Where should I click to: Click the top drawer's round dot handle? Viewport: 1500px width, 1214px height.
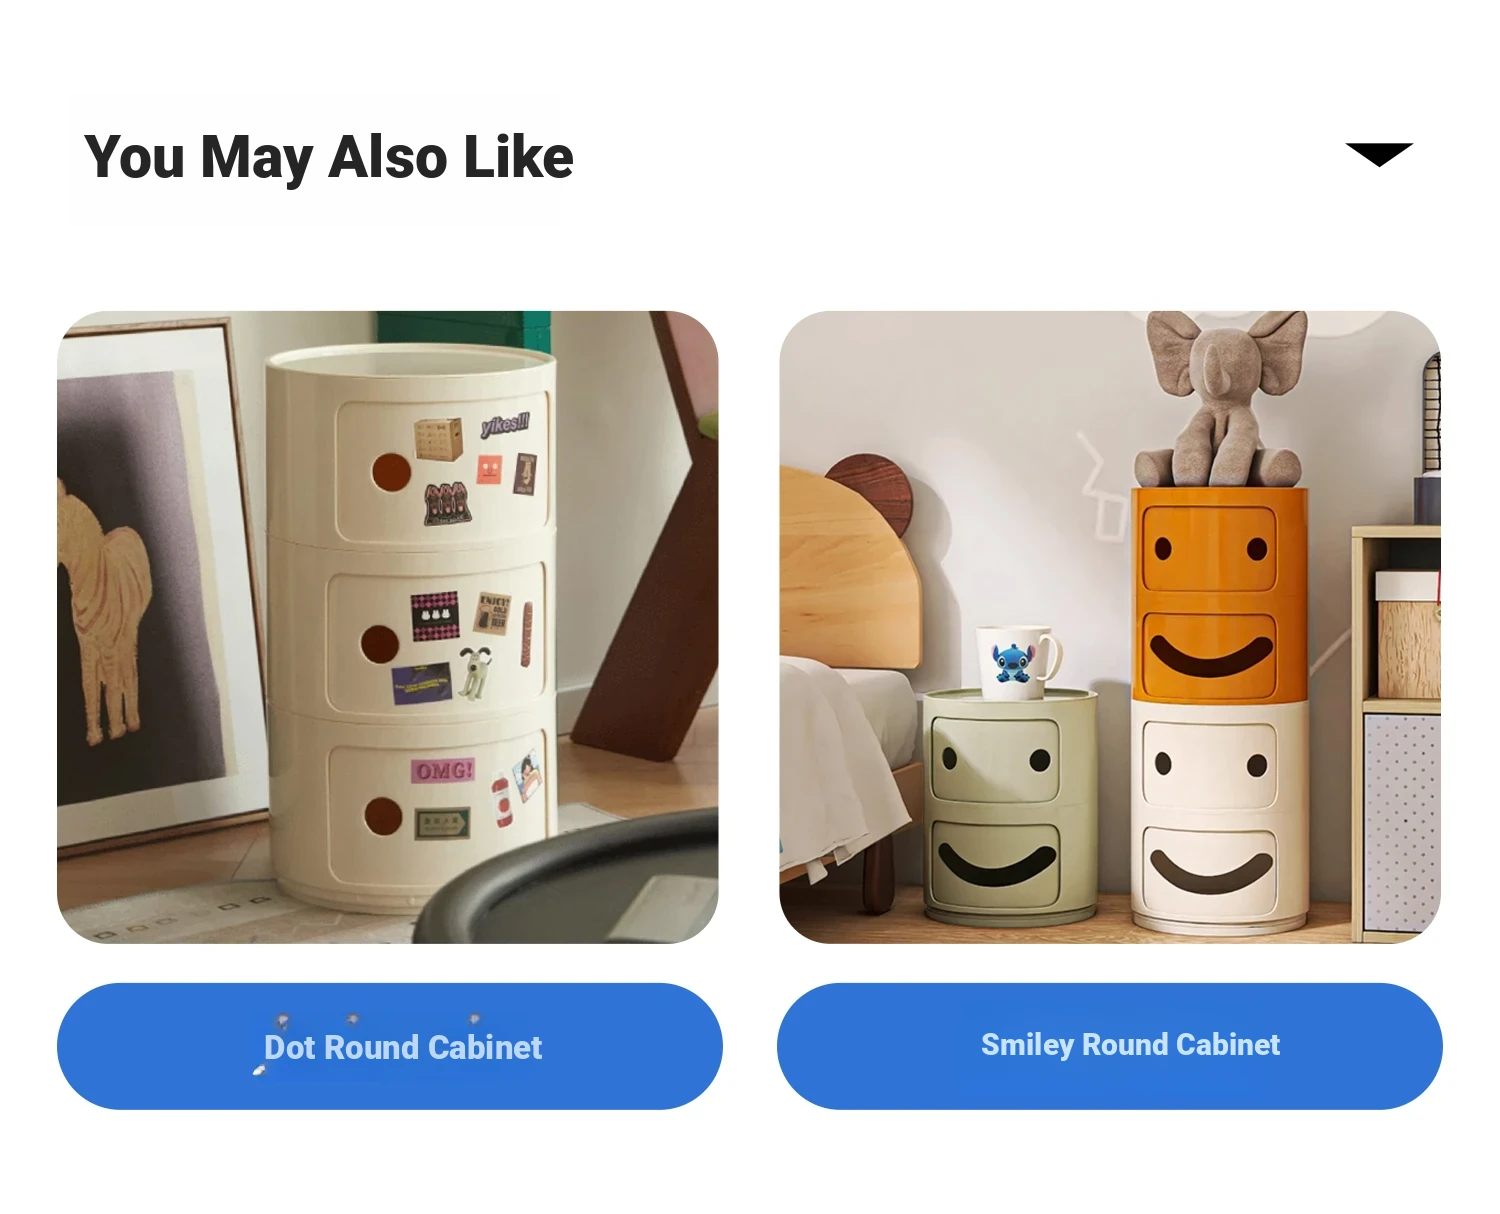pos(391,472)
